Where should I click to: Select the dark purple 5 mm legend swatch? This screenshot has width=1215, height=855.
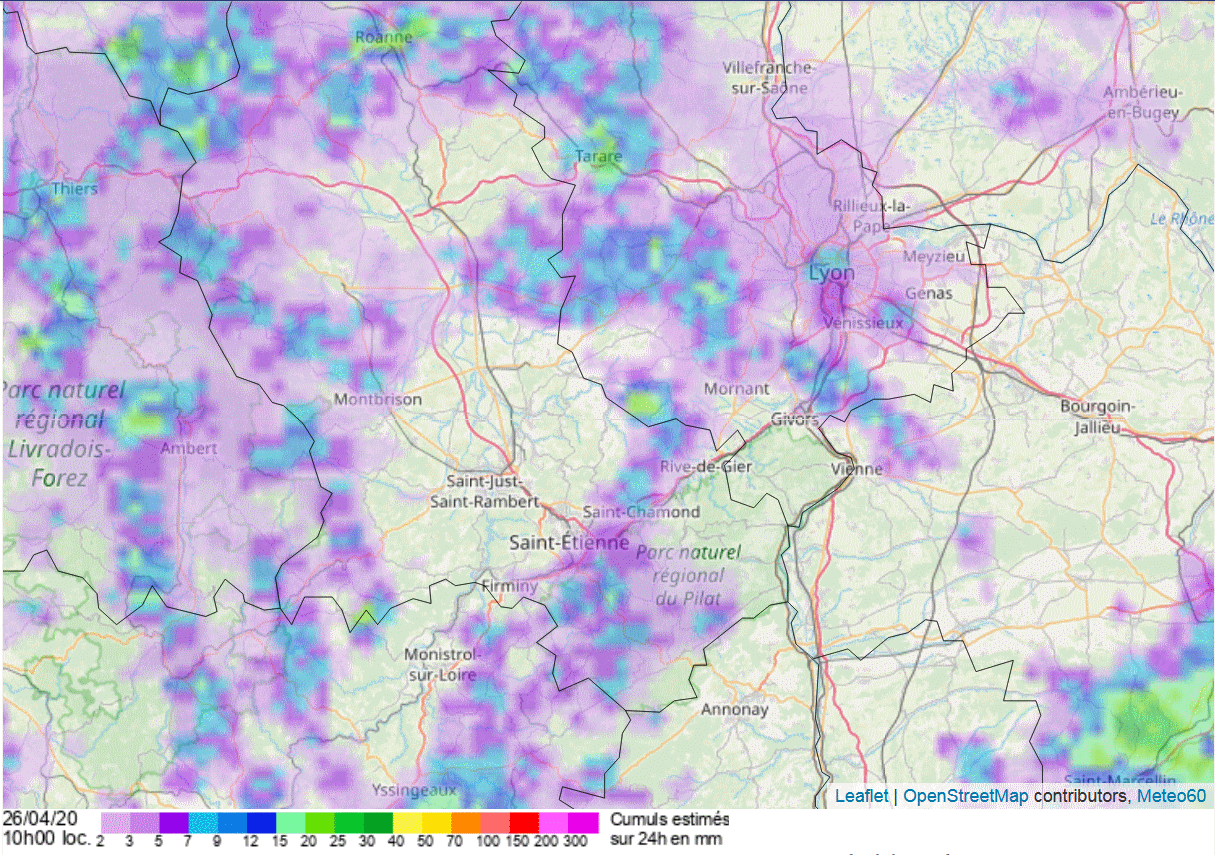click(174, 822)
